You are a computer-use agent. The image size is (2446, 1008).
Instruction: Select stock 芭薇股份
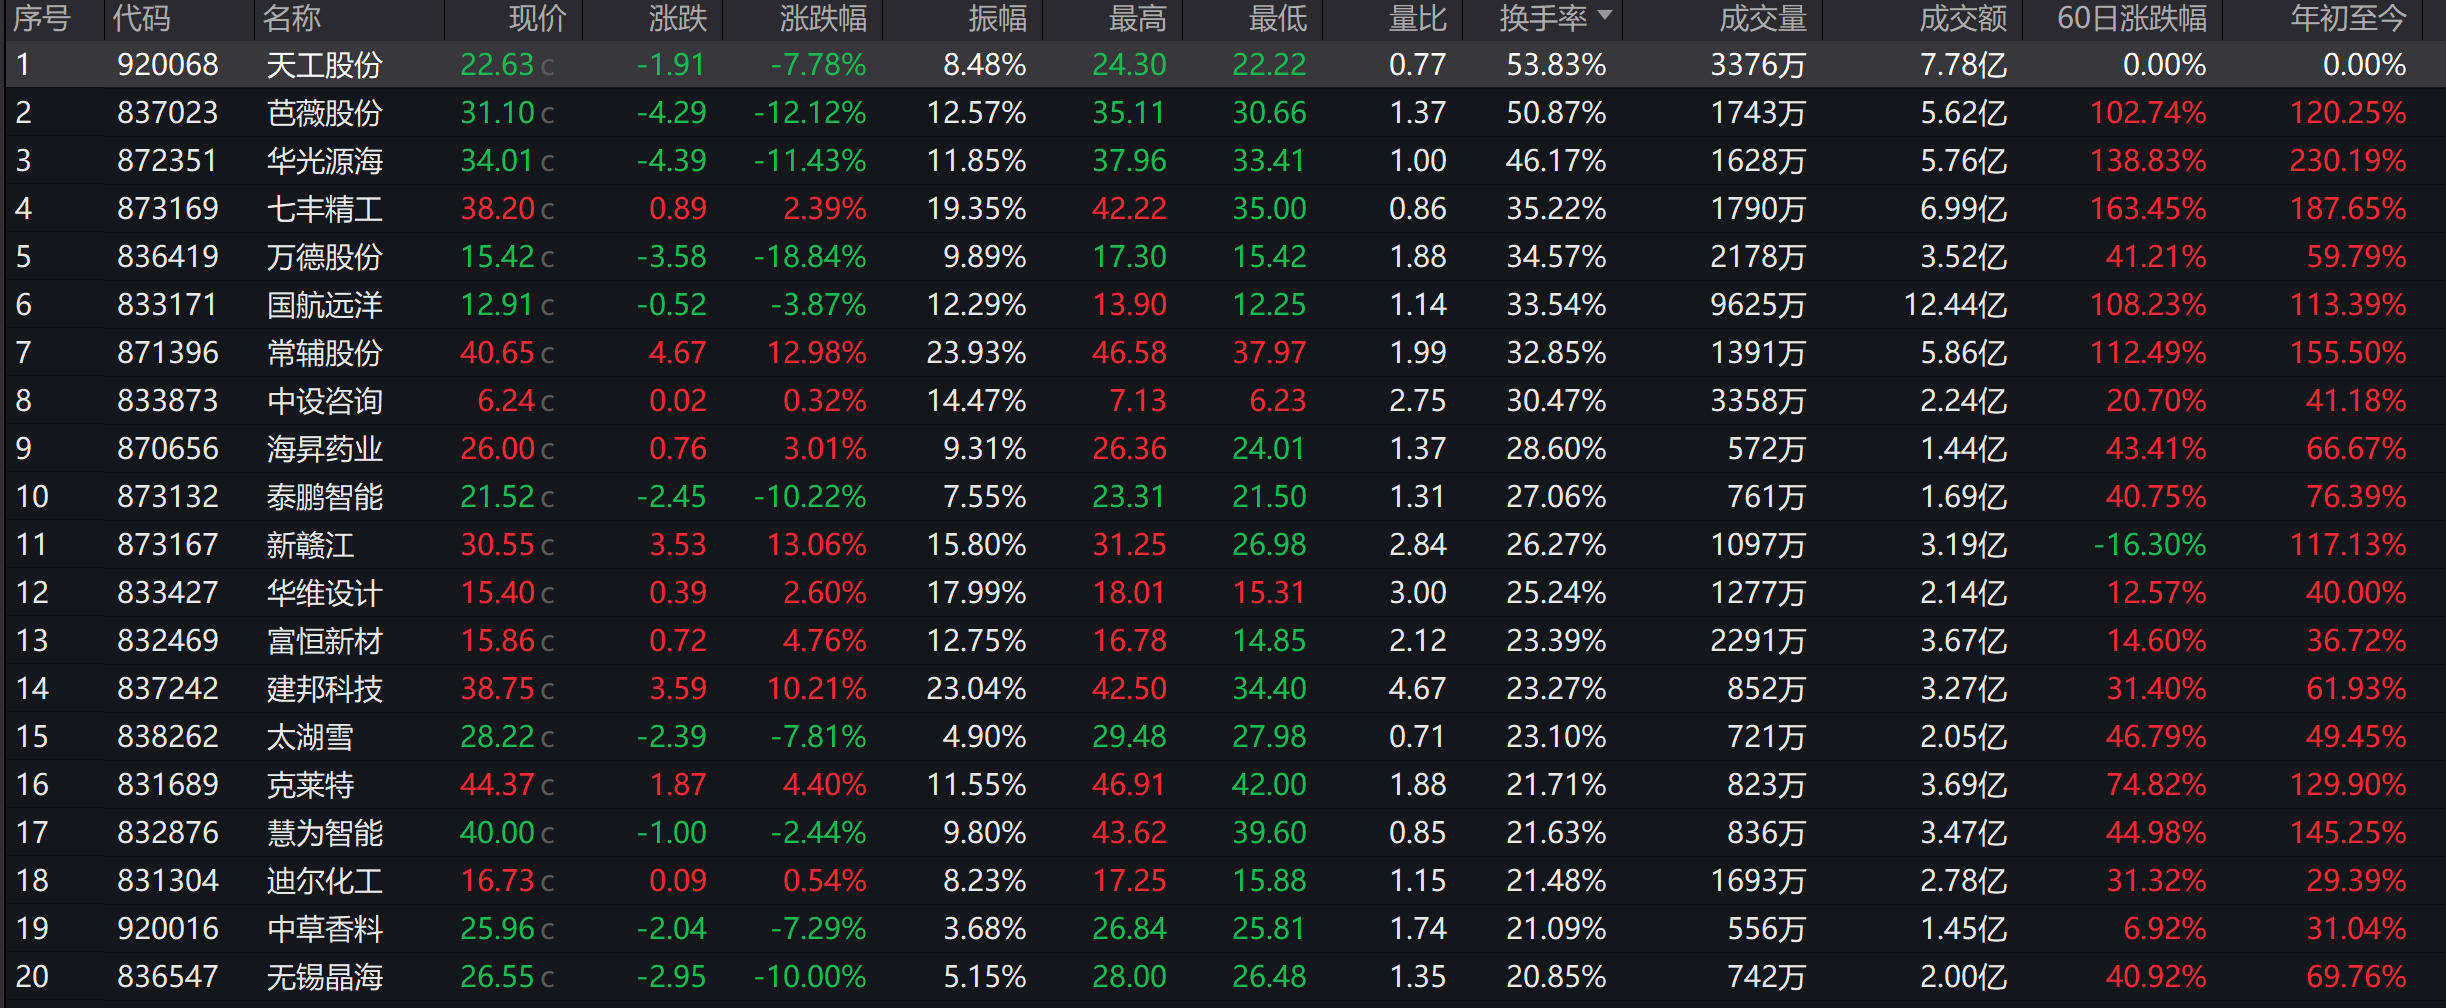tap(324, 113)
